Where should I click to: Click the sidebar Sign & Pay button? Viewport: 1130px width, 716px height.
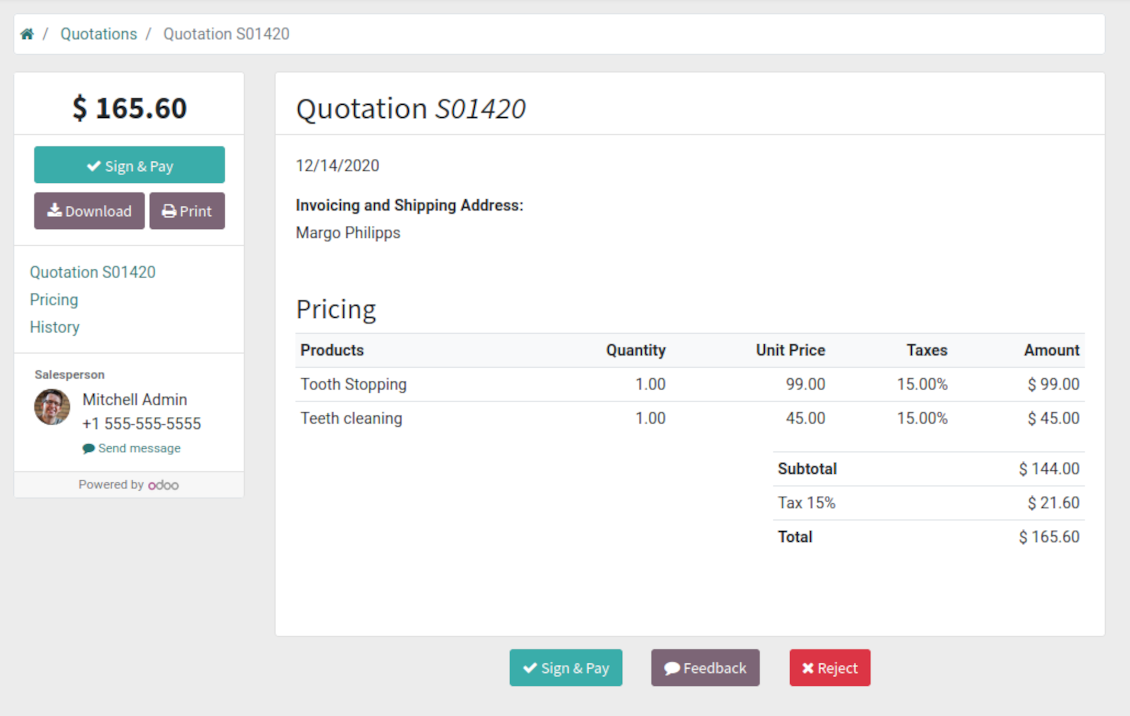(x=129, y=166)
